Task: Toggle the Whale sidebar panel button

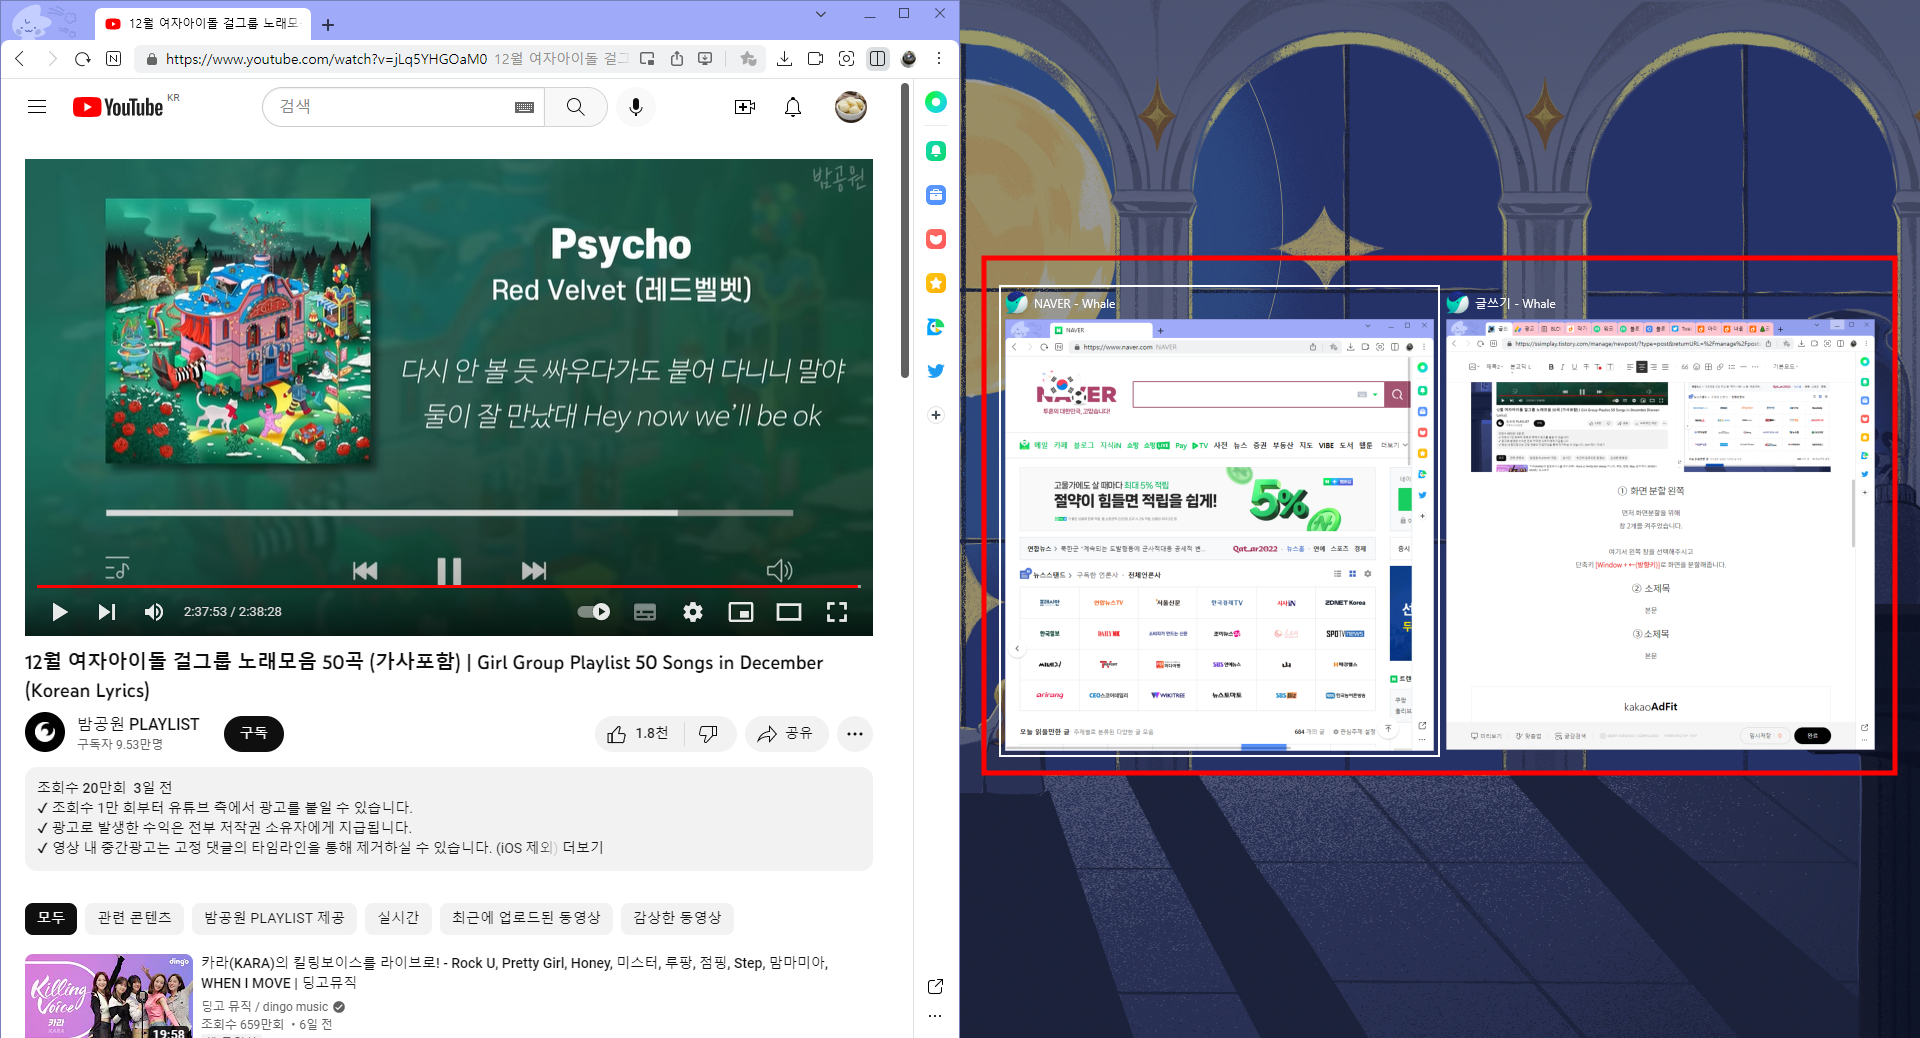Action: [877, 59]
